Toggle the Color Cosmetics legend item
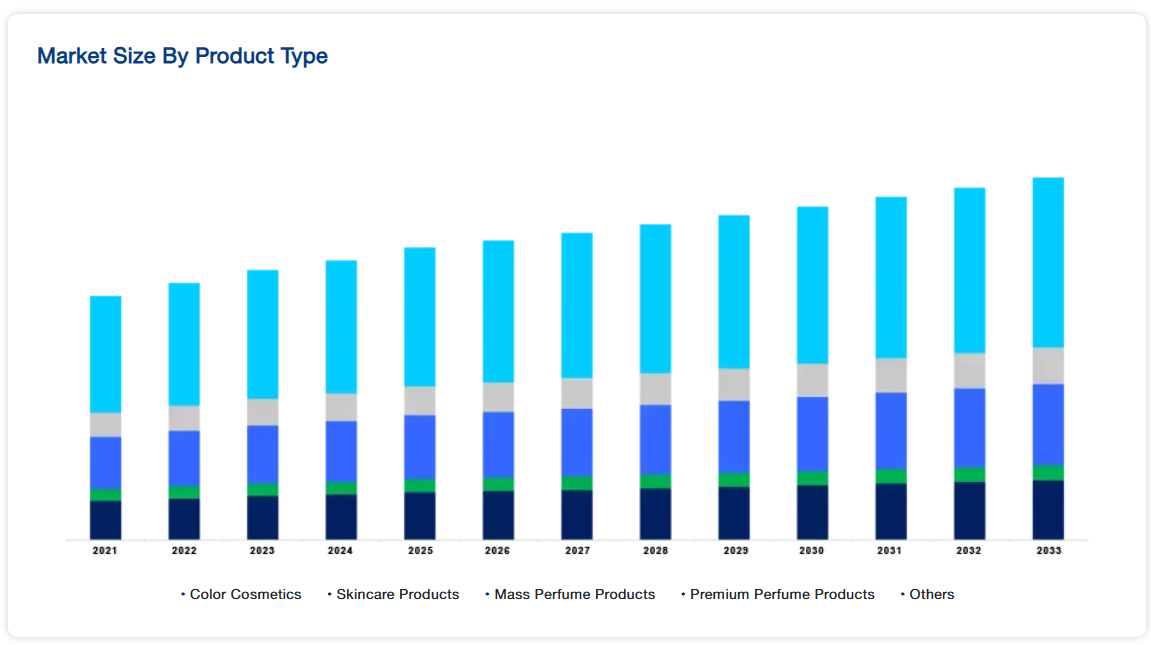Viewport: 1151px width, 645px height. [245, 594]
